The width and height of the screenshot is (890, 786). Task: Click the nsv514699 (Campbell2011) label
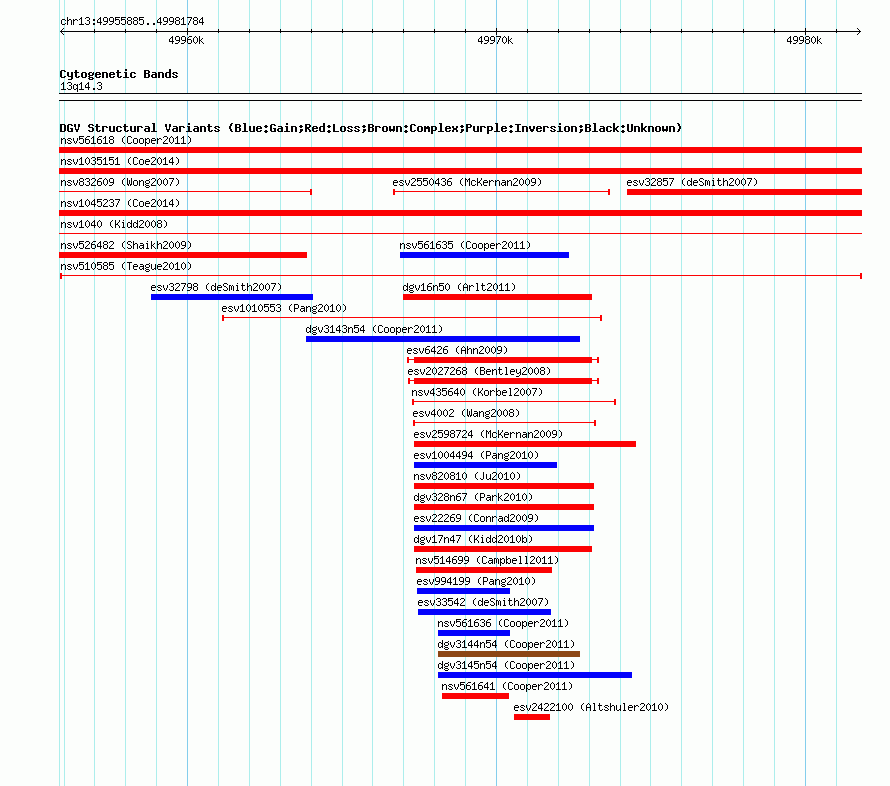pyautogui.click(x=487, y=560)
